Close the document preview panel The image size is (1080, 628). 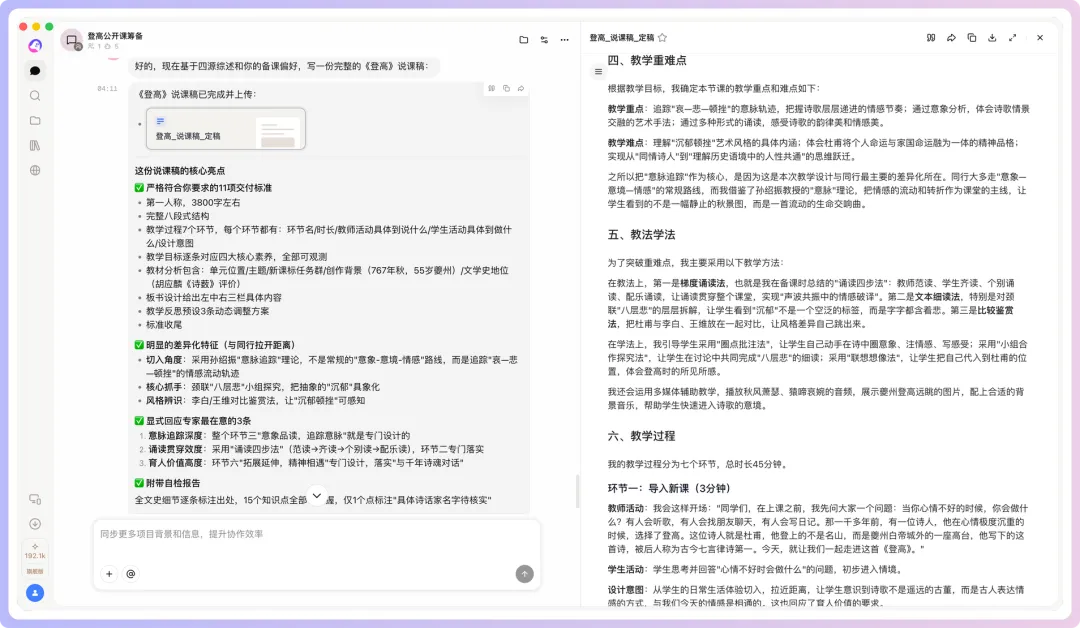coord(1040,38)
